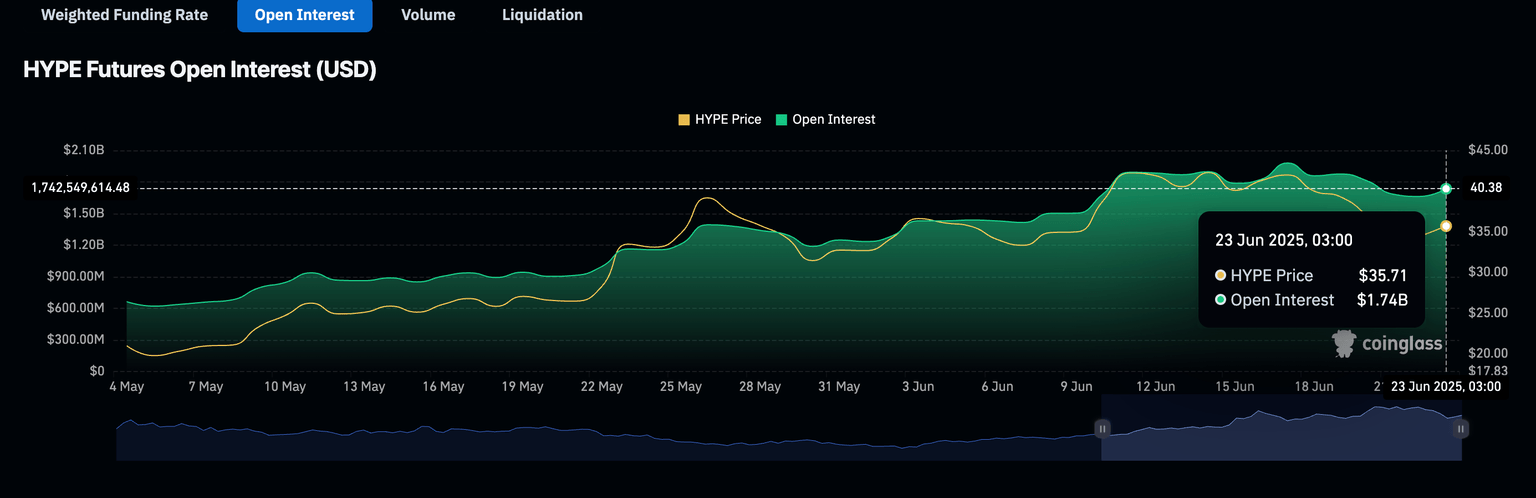The height and width of the screenshot is (498, 1536).
Task: Click the 40.38 right axis crosshair label
Action: pos(1487,188)
